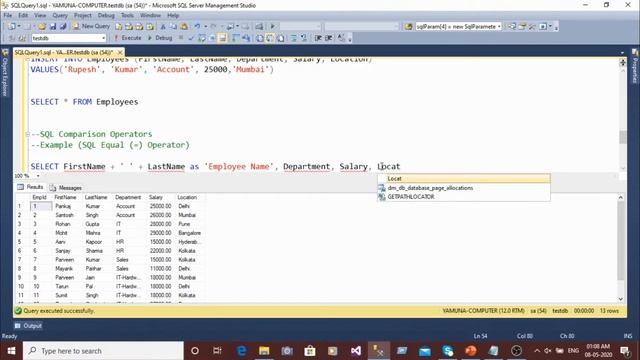This screenshot has height=360, width=640.
Task: Click the Open File folder icon
Action: (42, 27)
